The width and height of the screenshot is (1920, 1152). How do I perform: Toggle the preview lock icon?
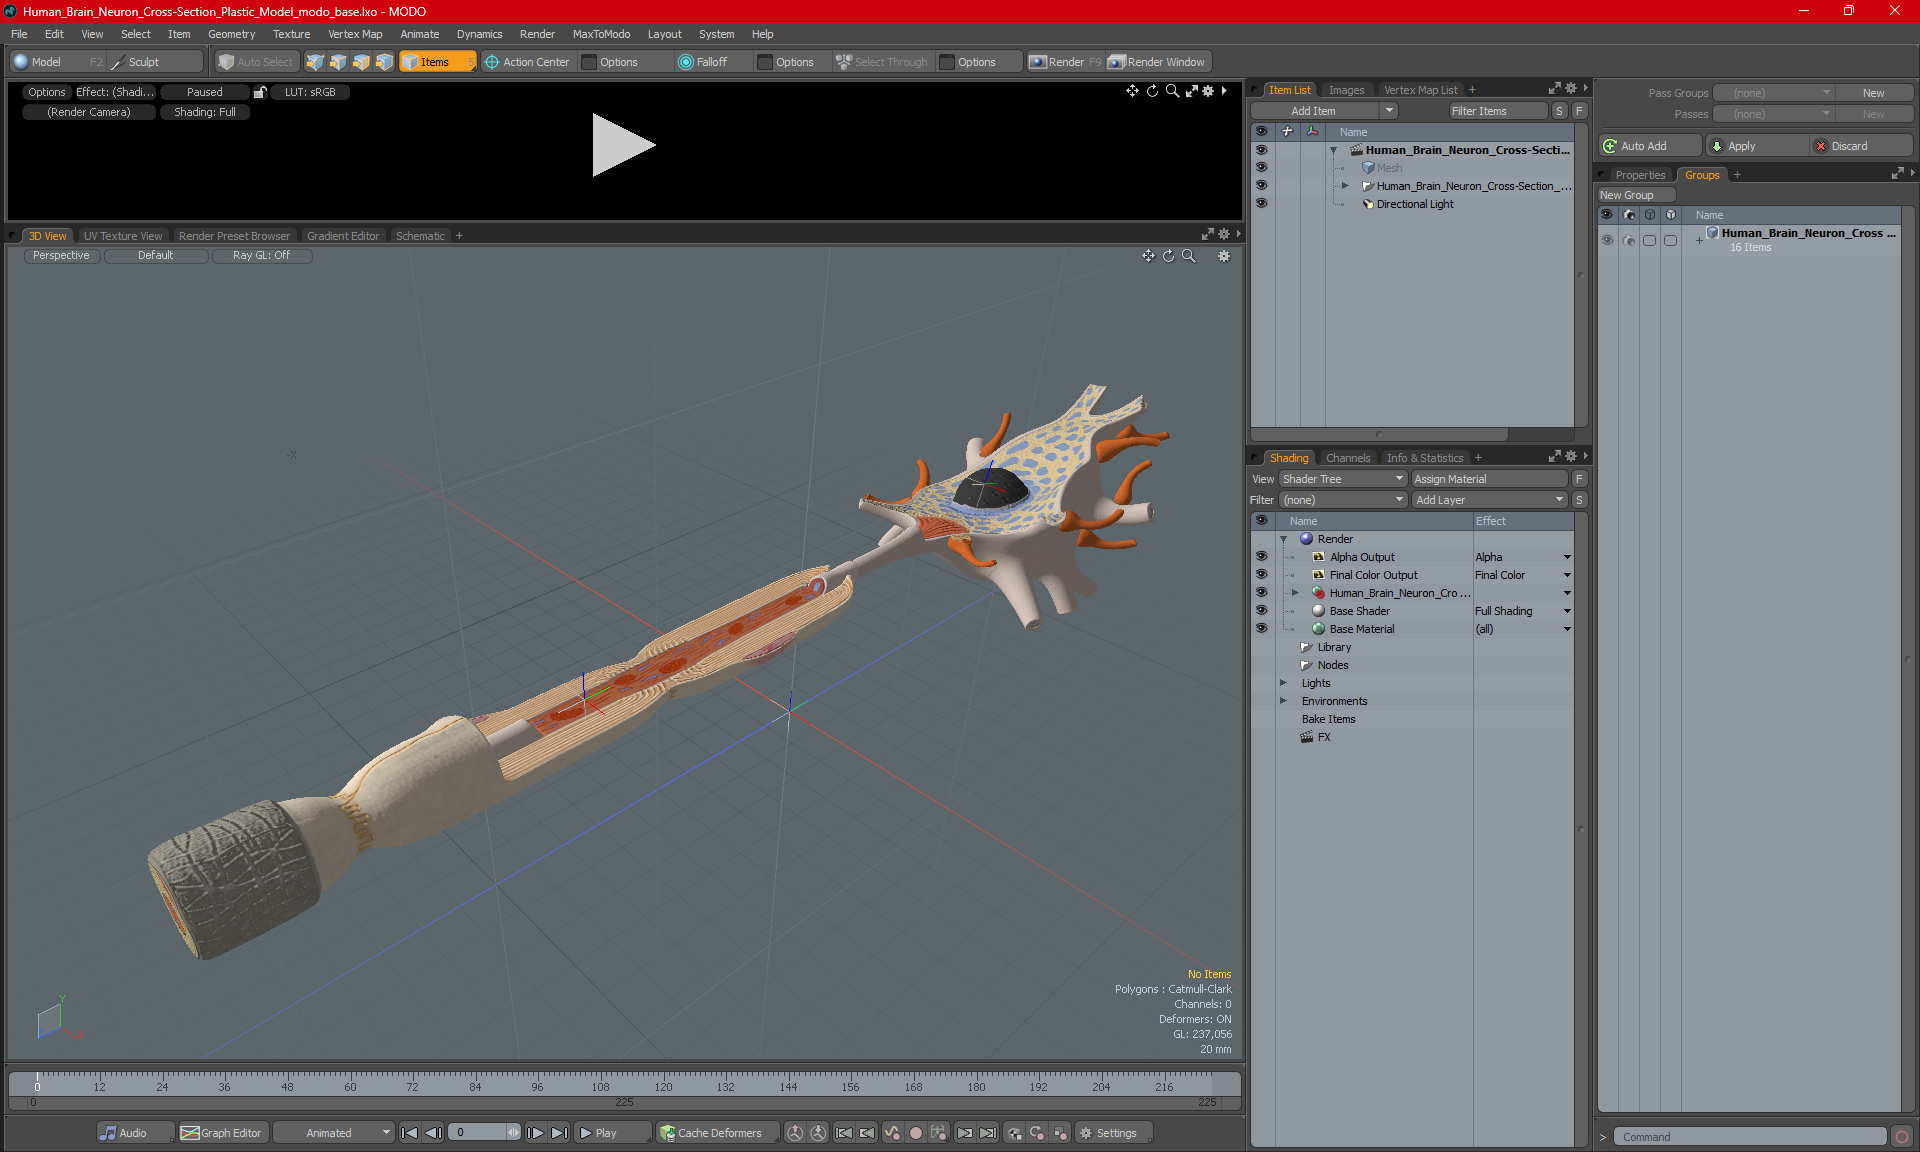(260, 92)
